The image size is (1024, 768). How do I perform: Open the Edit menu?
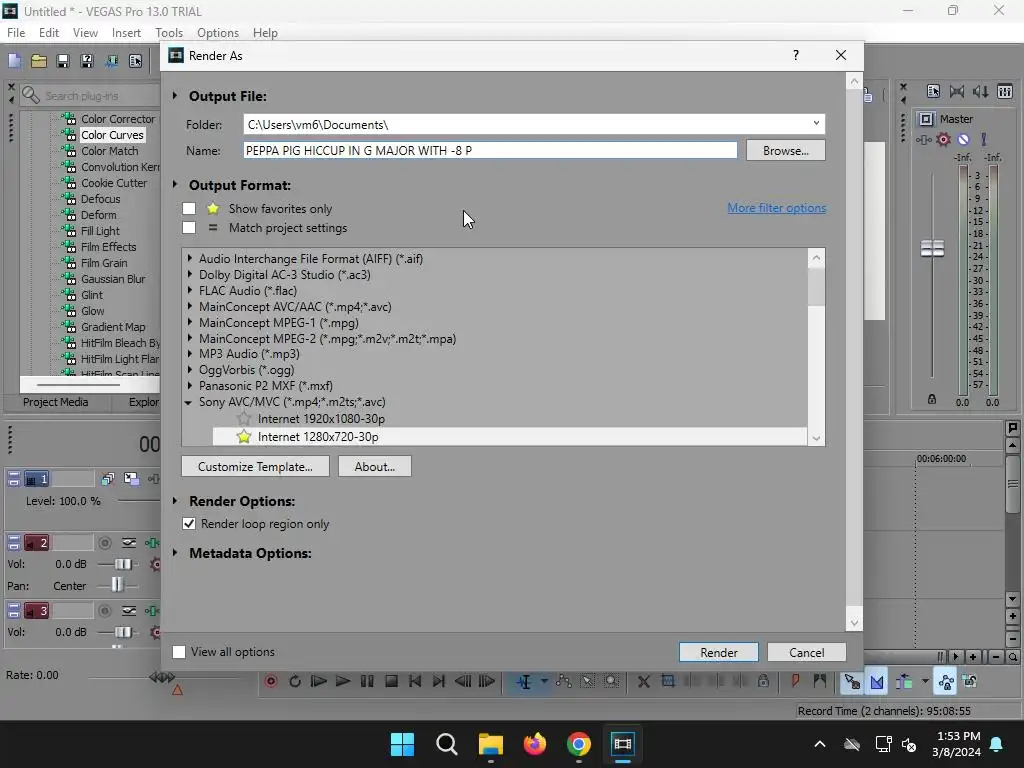click(x=49, y=33)
